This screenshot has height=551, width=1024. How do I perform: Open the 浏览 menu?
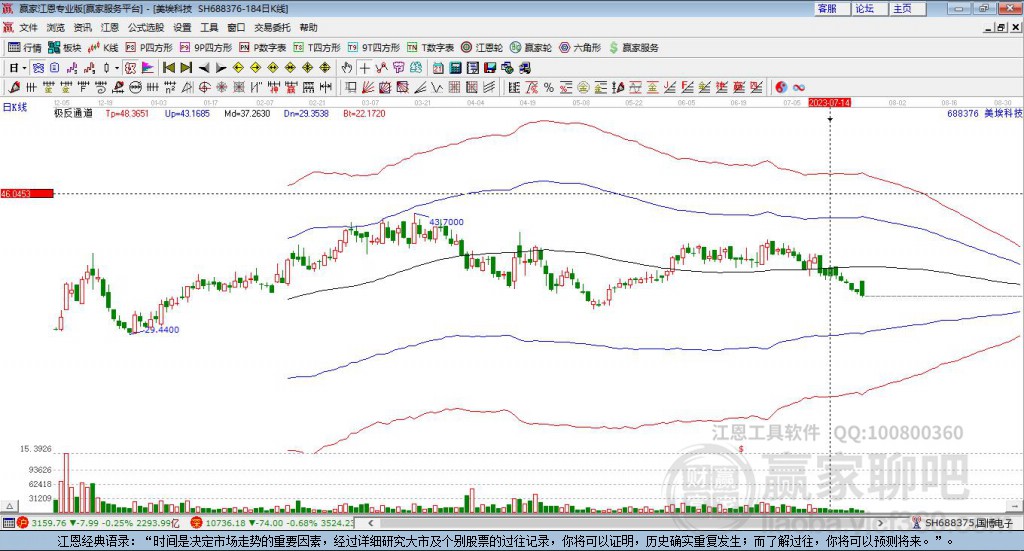(x=56, y=27)
